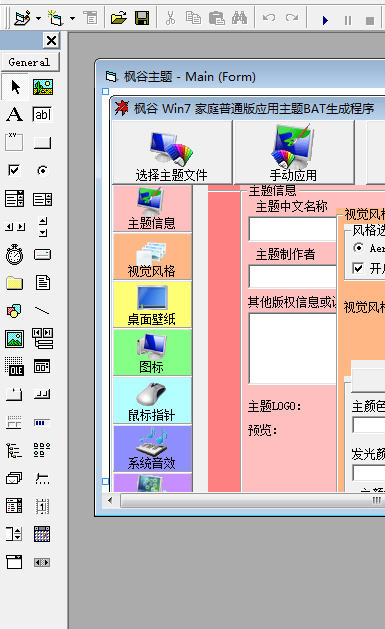The height and width of the screenshot is (629, 385).
Task: Select the ComboBox control tool
Action: point(14,199)
